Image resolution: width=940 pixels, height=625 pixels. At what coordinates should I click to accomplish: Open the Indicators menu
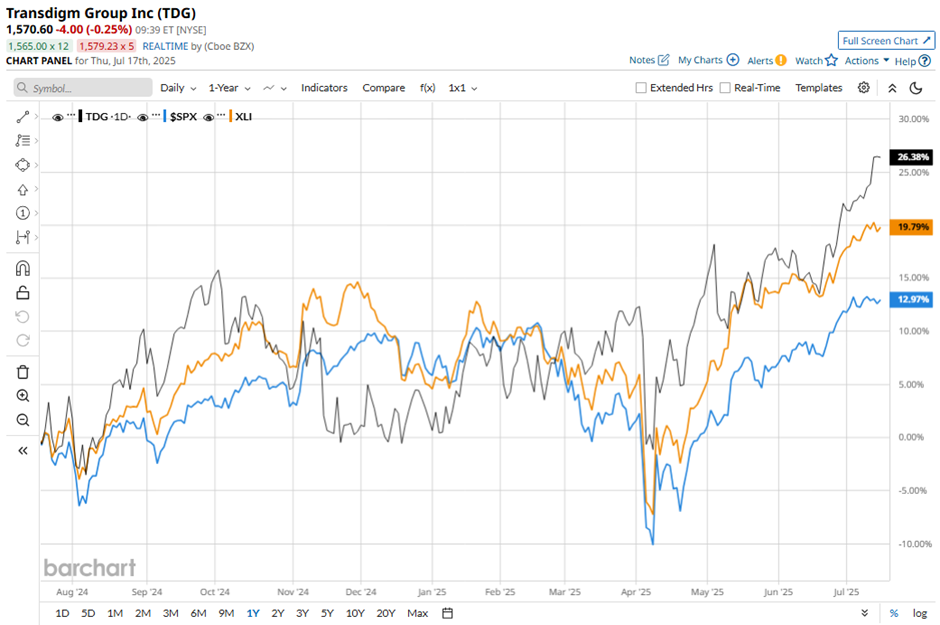[324, 87]
